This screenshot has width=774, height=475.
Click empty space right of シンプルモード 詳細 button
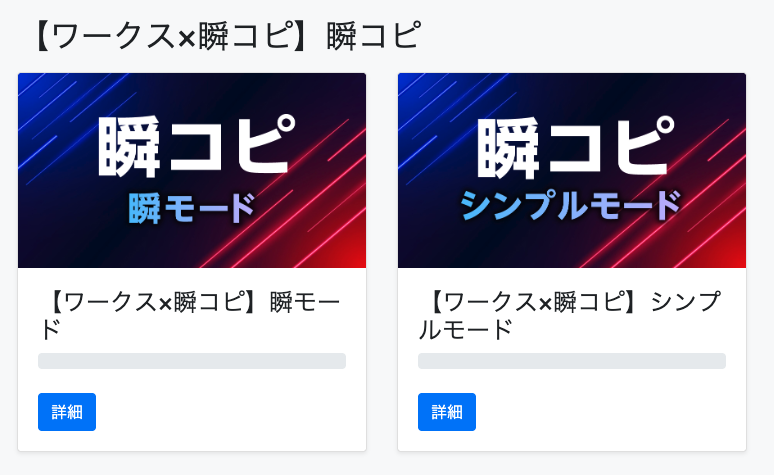(610, 412)
